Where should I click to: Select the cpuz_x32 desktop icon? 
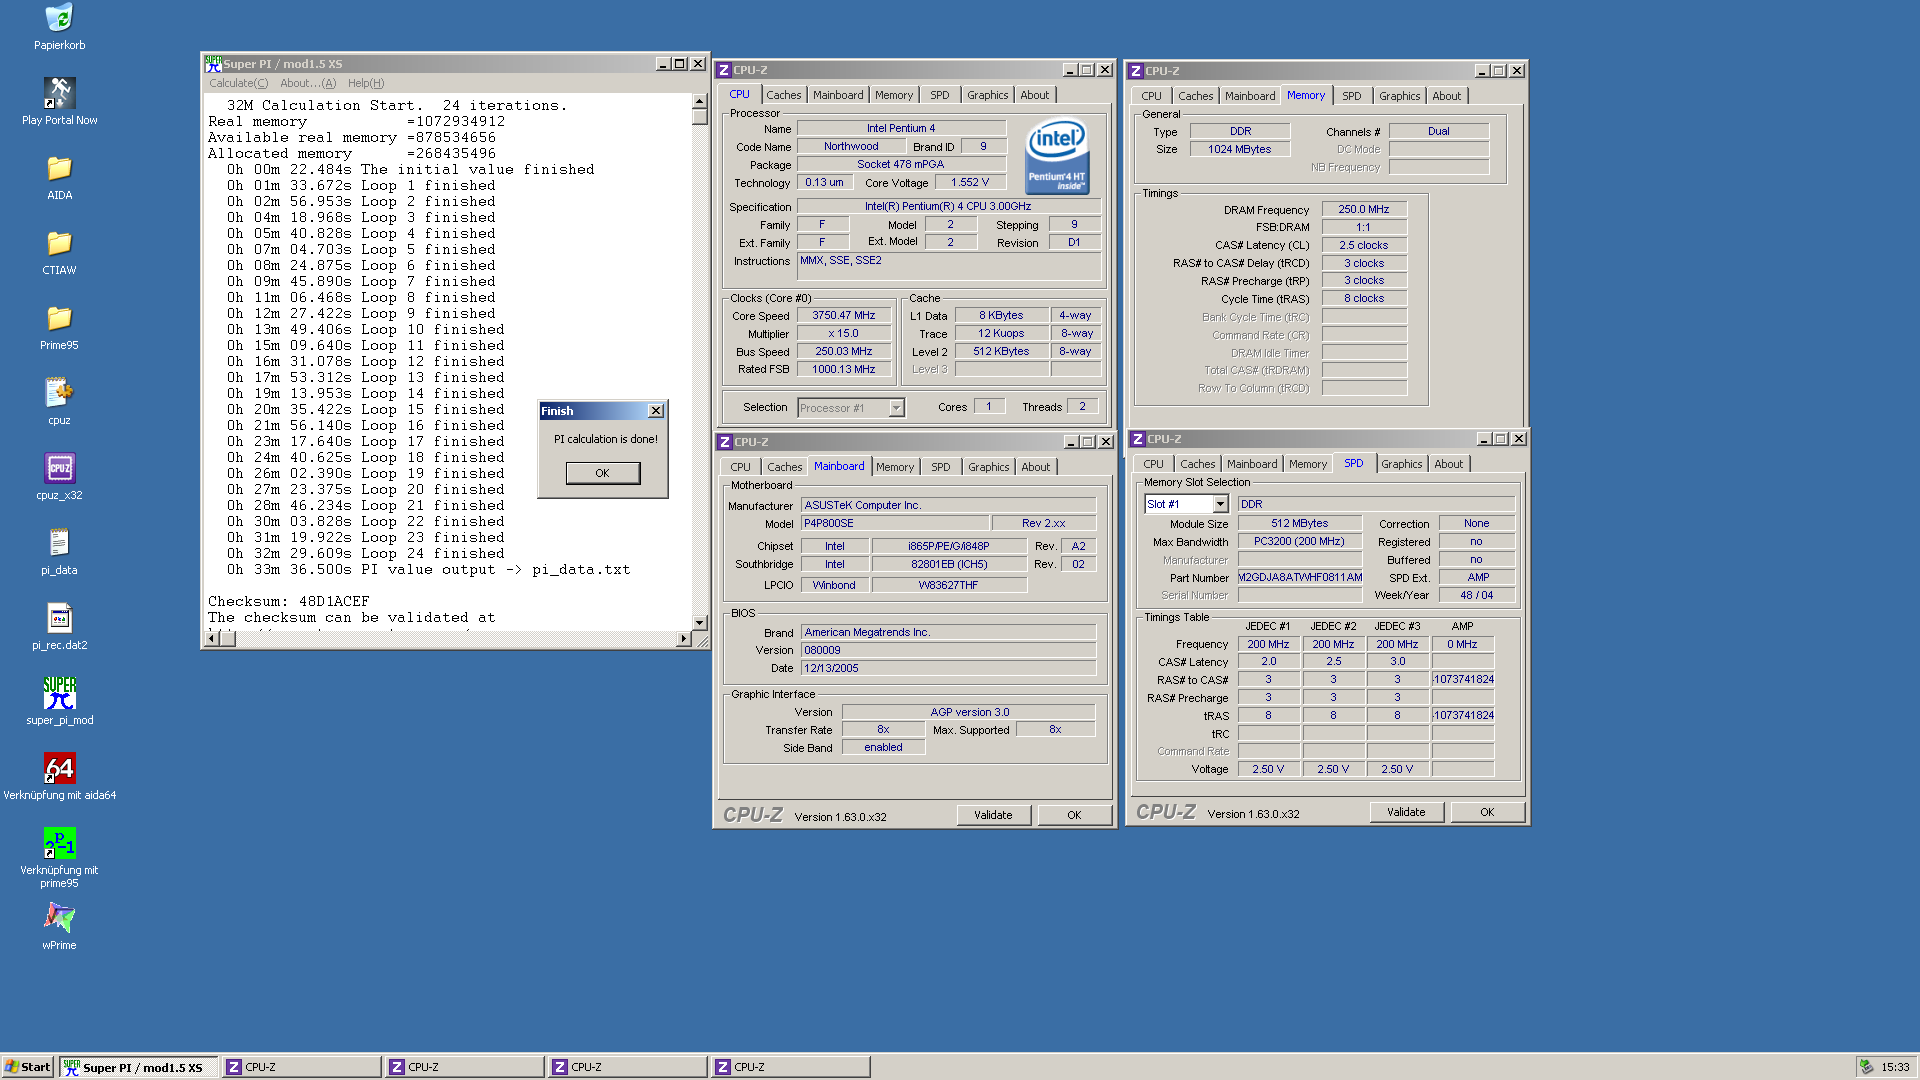click(x=59, y=467)
